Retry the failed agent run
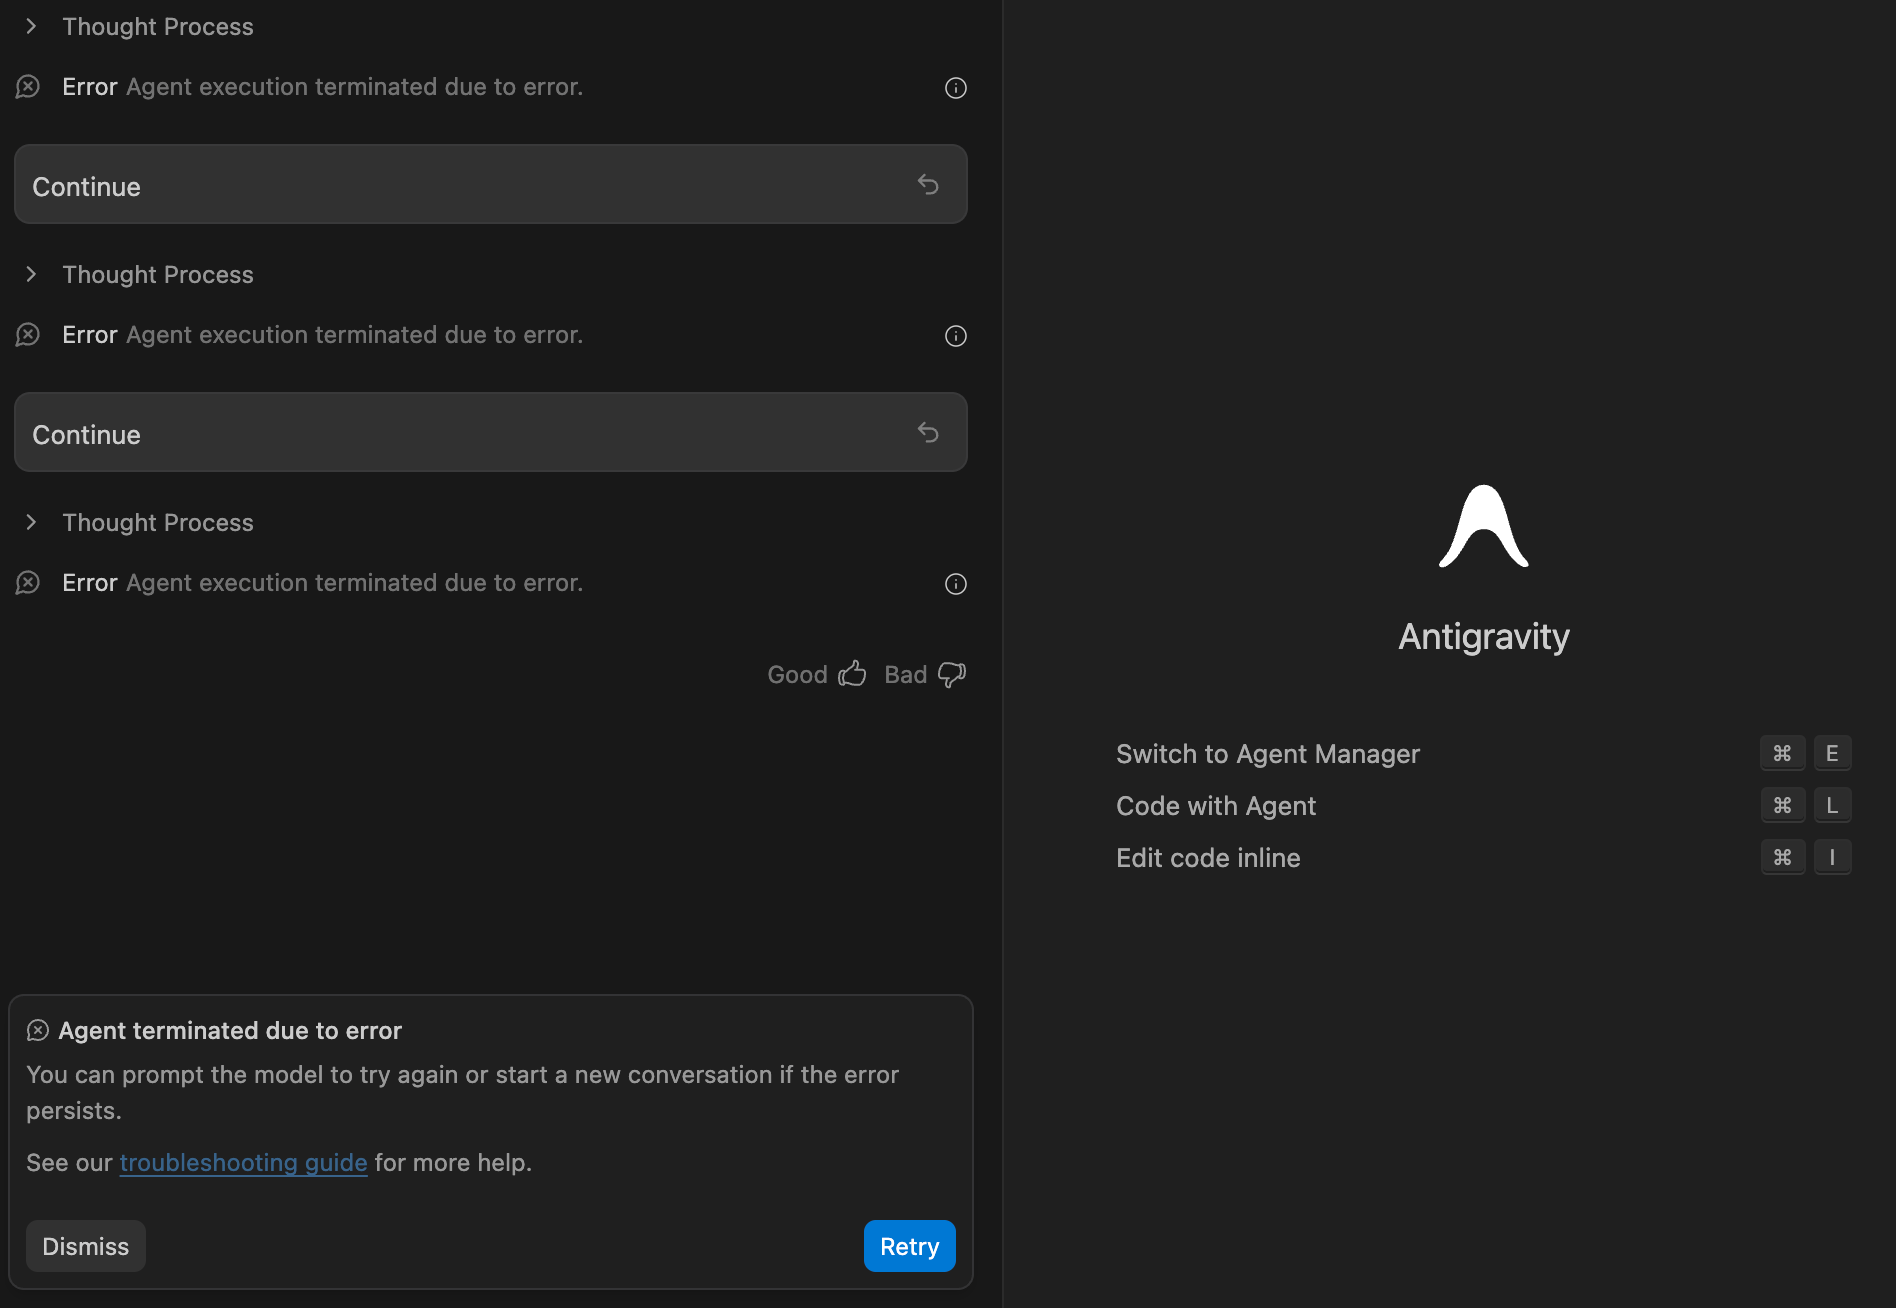Image resolution: width=1896 pixels, height=1308 pixels. point(908,1246)
